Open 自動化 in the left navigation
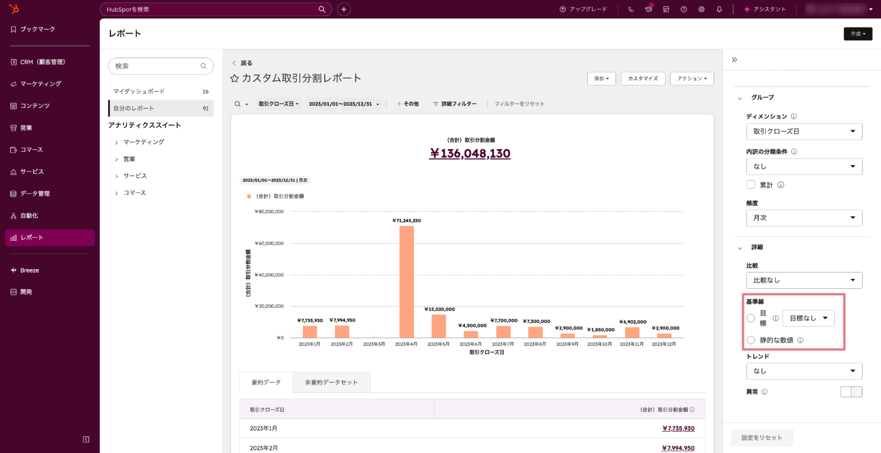Screen dimensions: 881x453 pyautogui.click(x=29, y=215)
